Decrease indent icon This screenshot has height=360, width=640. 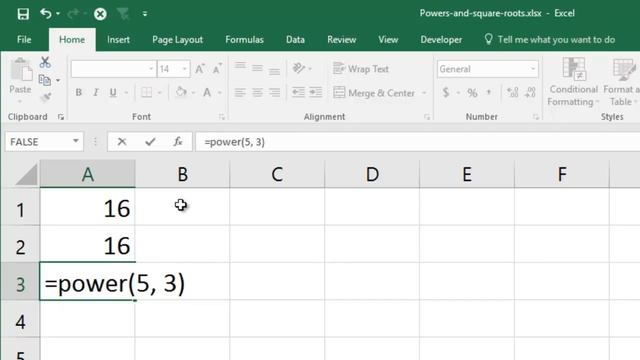[298, 92]
